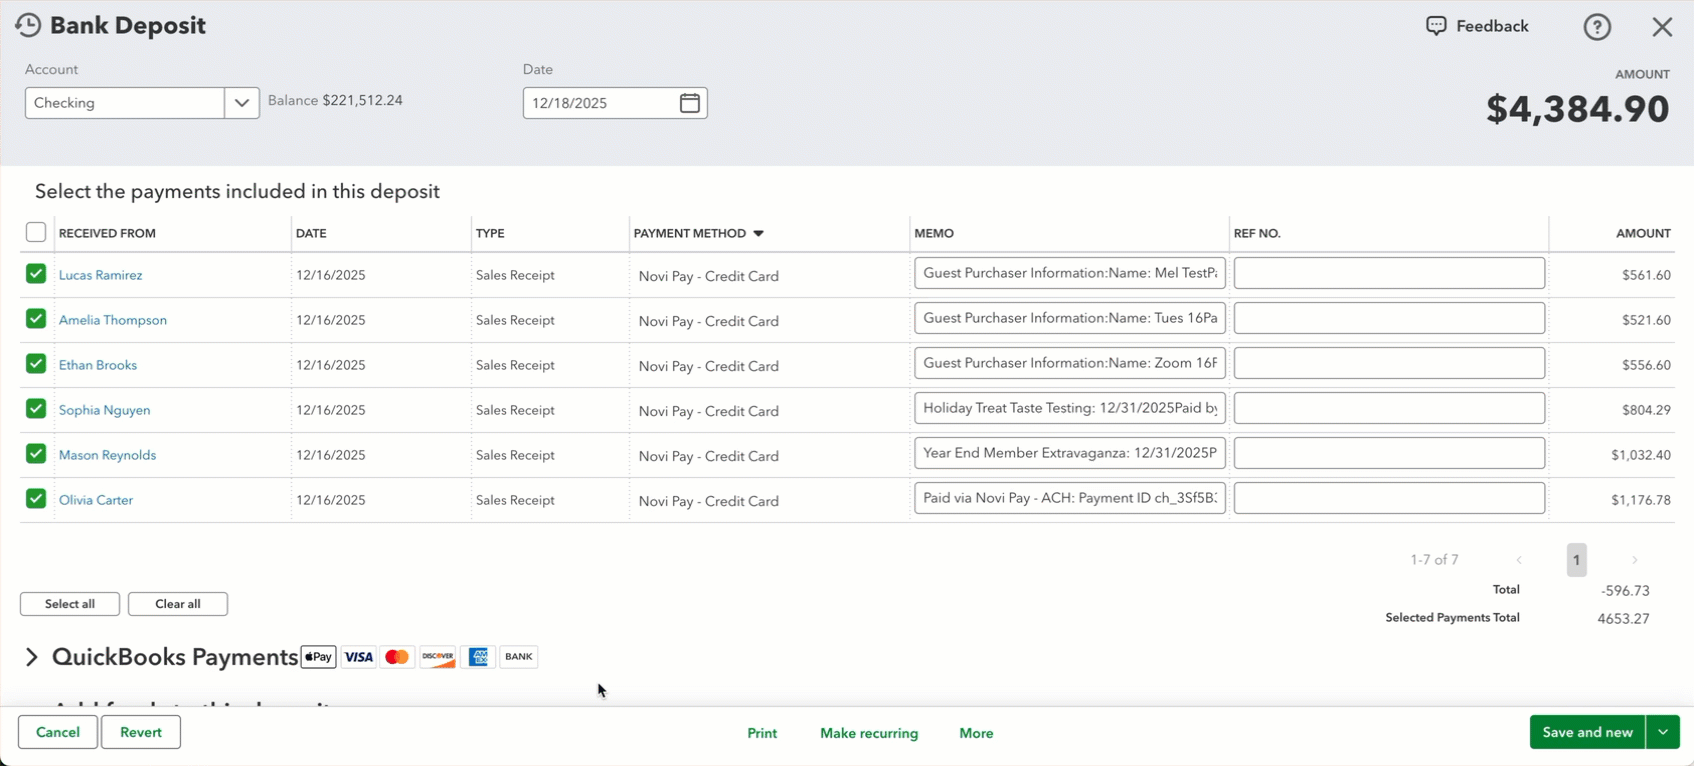The height and width of the screenshot is (766, 1694).
Task: Click the Visa card icon
Action: pyautogui.click(x=358, y=657)
